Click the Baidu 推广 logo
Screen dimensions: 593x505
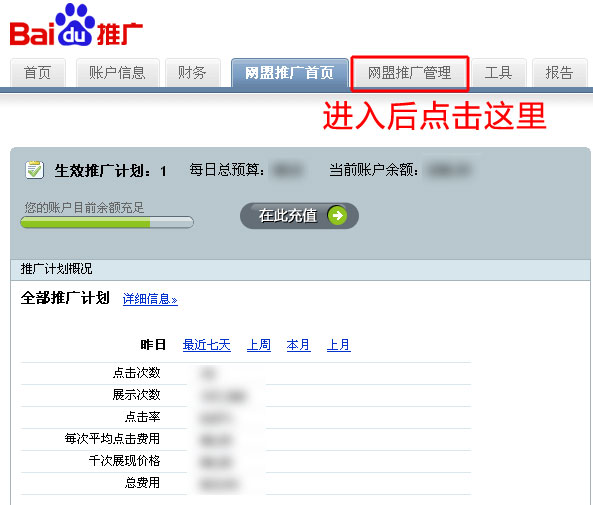point(76,25)
